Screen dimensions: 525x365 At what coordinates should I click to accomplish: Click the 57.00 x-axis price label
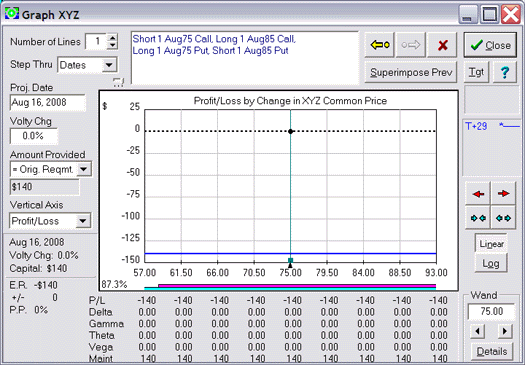(x=145, y=273)
